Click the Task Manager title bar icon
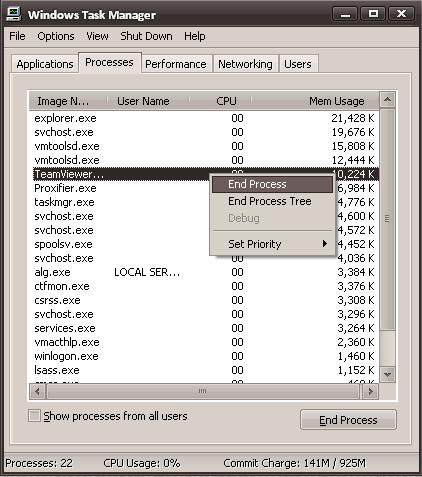The height and width of the screenshot is (477, 422). click(14, 14)
